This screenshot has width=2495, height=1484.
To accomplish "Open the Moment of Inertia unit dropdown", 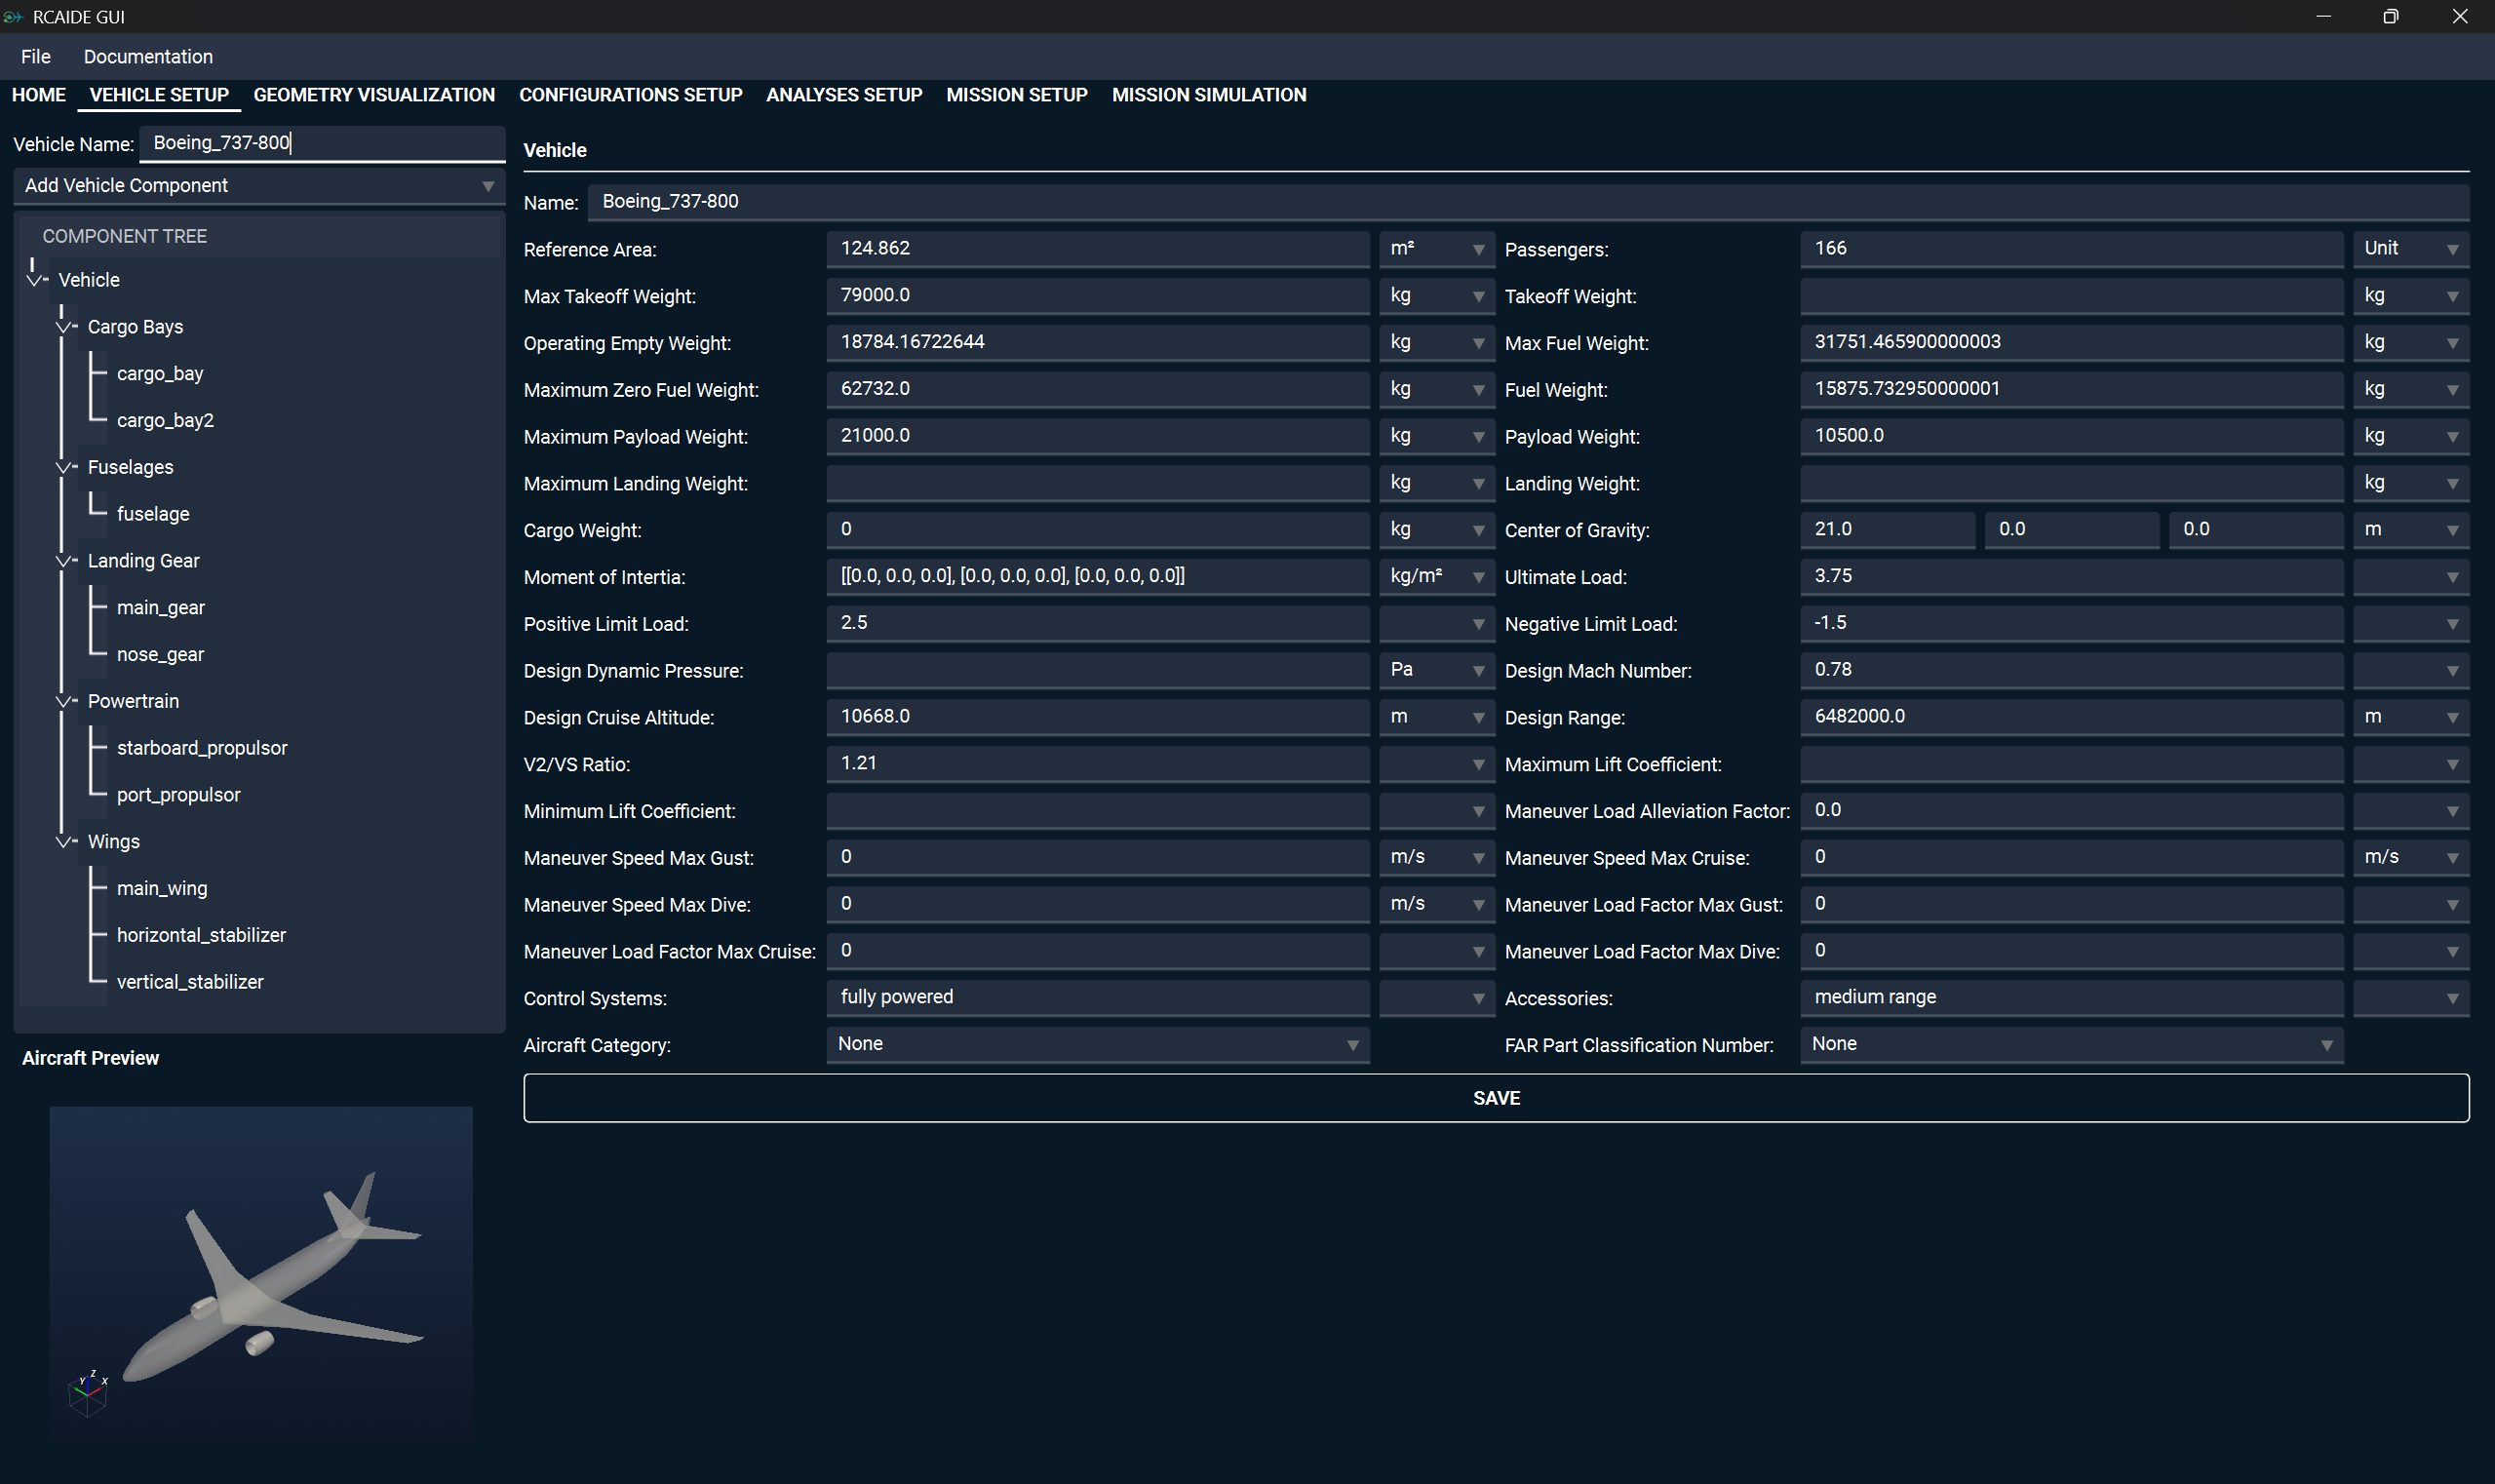I will pos(1436,577).
